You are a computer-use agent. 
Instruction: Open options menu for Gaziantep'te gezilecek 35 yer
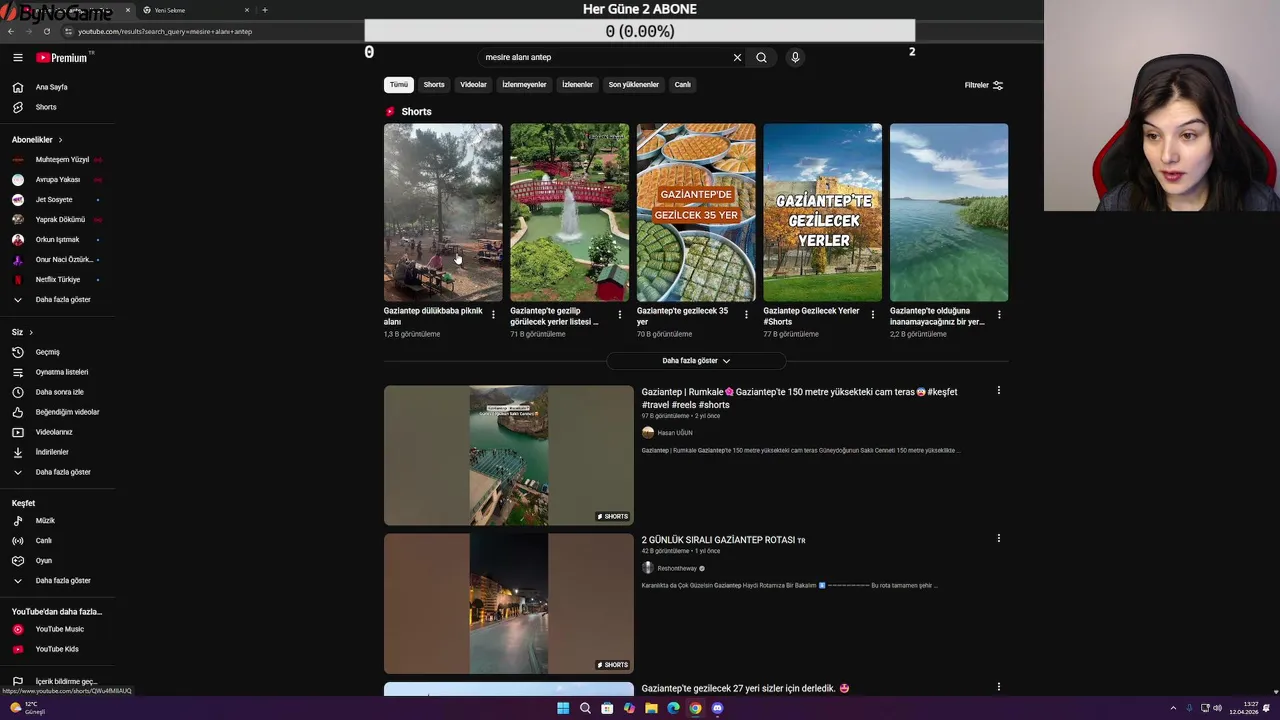coord(746,315)
